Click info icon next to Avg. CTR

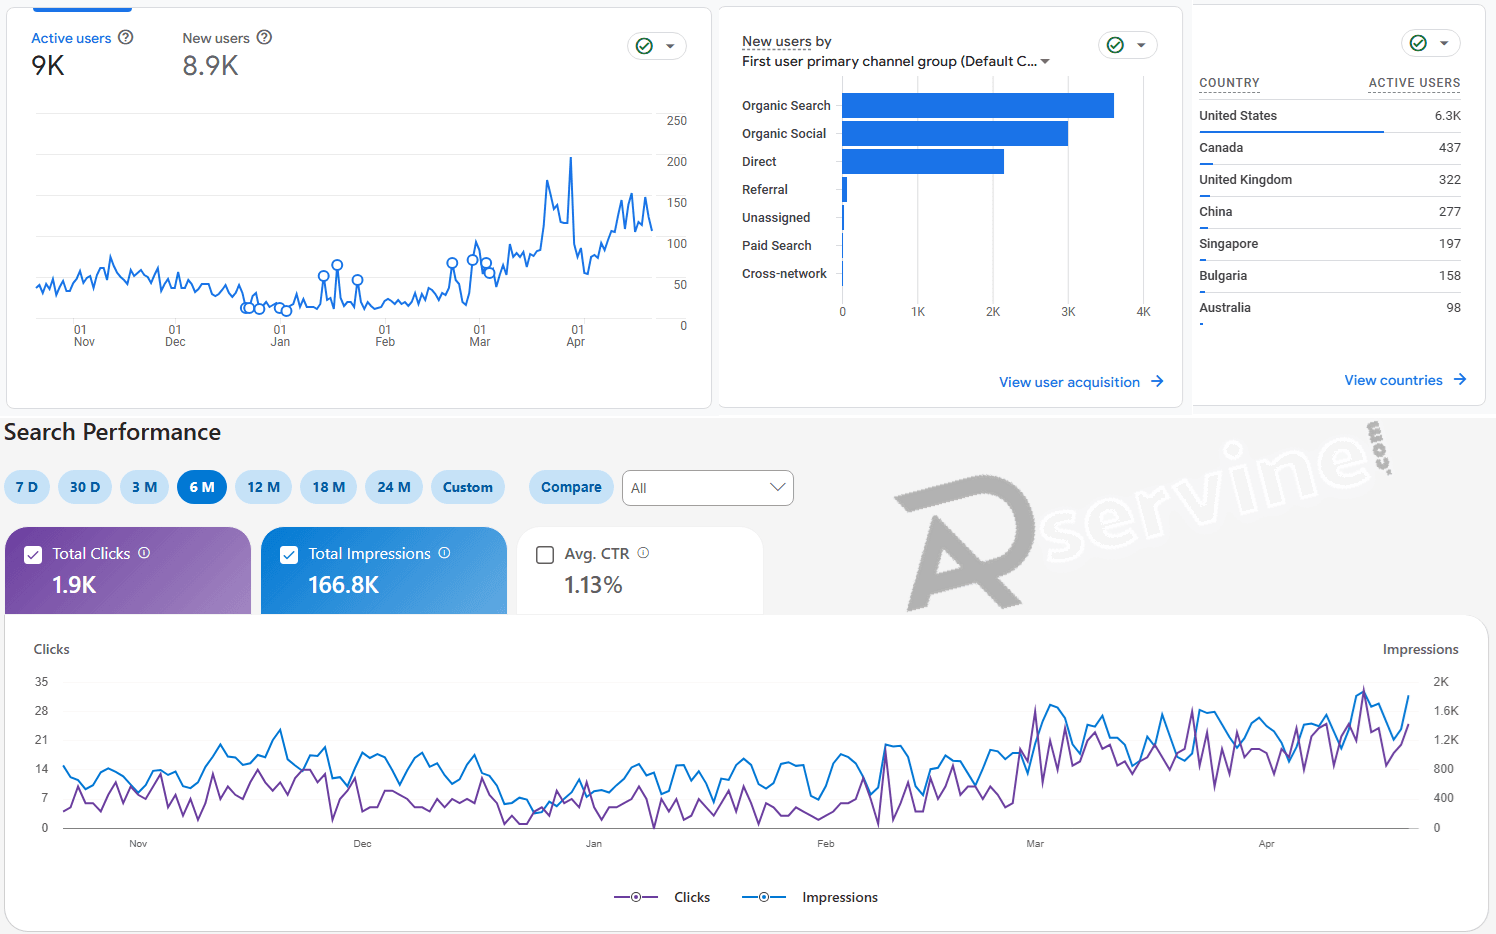(x=643, y=553)
